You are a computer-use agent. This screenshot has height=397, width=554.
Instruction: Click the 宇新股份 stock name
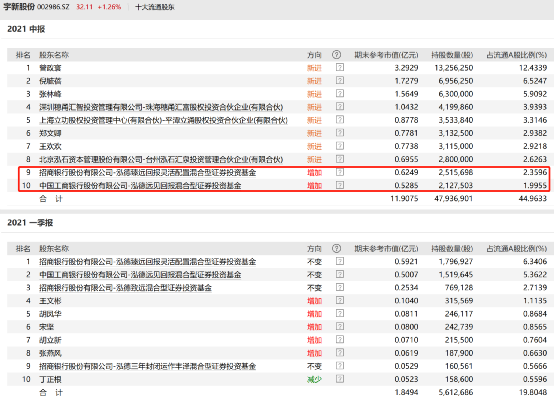19,7
